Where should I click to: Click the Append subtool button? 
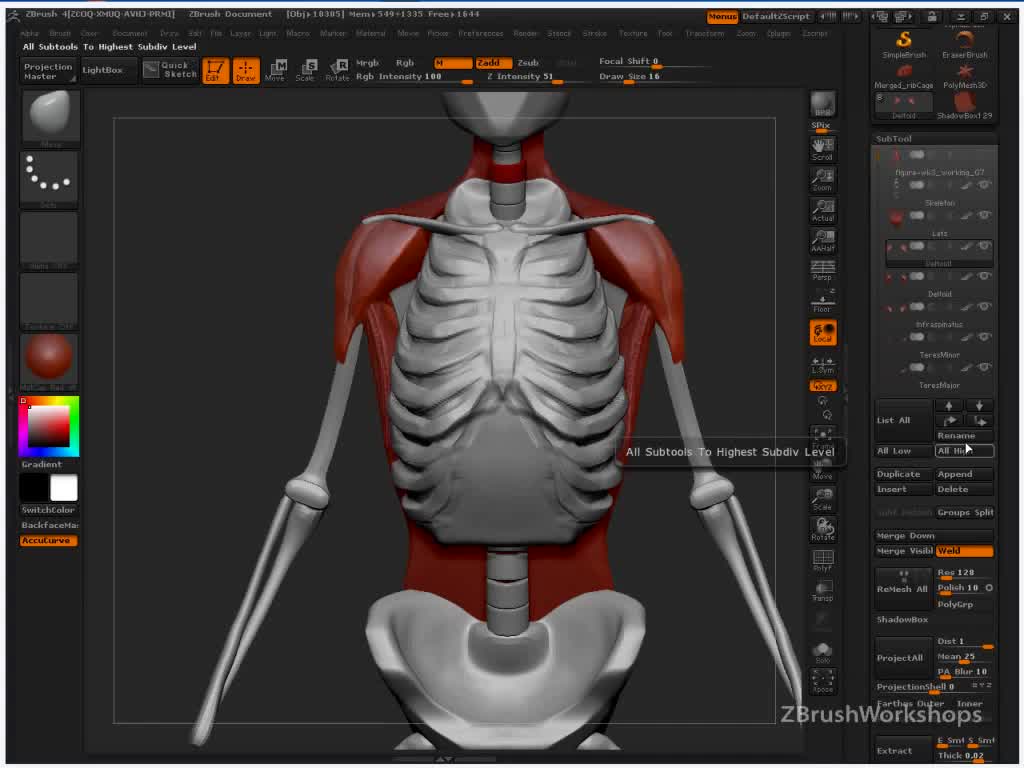[x=964, y=475]
